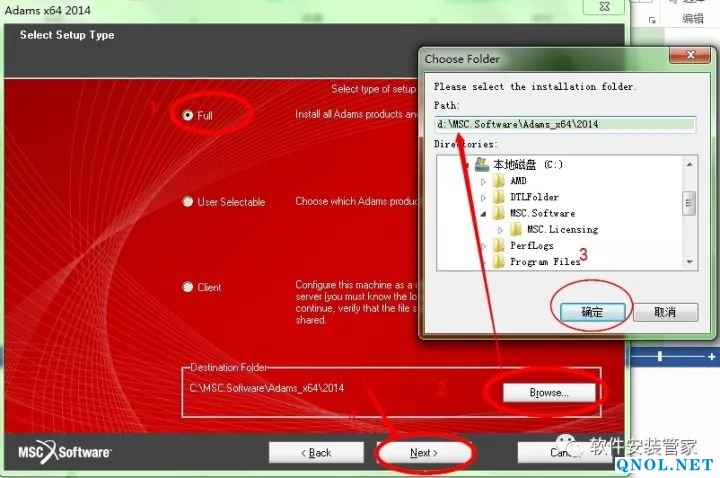Select the Full setup type radio button
The width and height of the screenshot is (720, 478).
coord(188,115)
